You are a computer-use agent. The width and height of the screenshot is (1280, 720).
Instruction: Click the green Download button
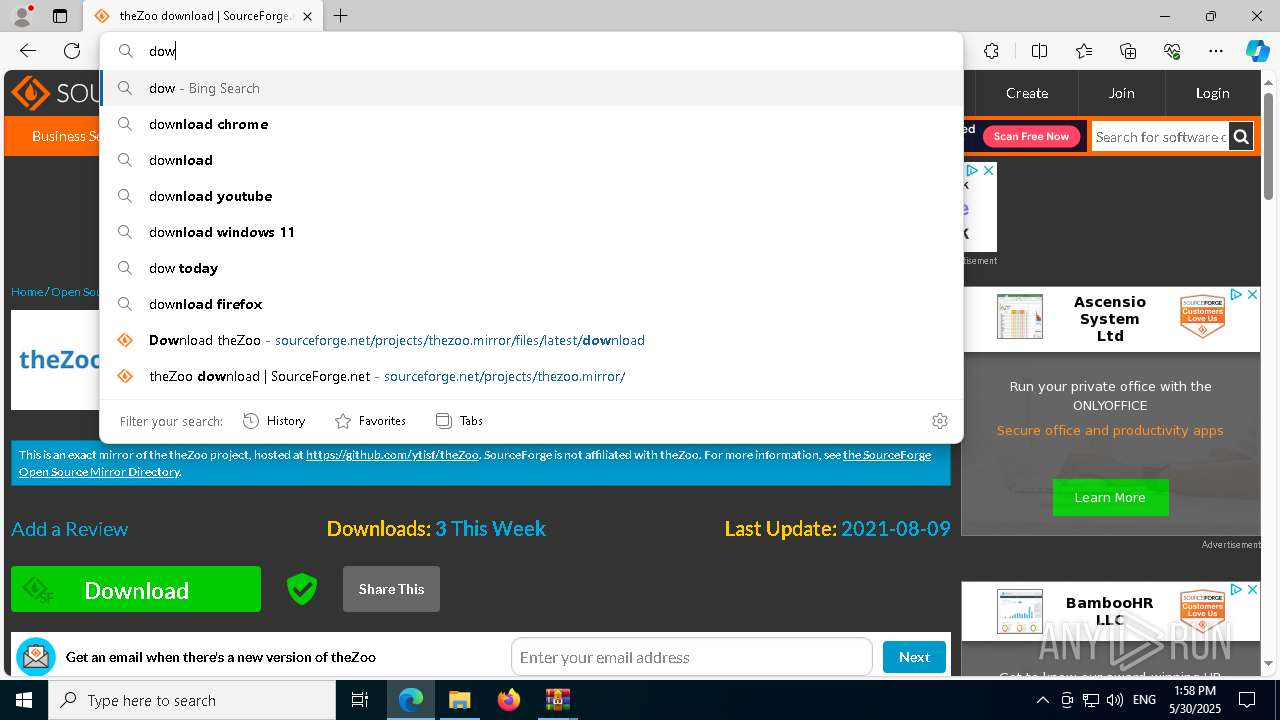pyautogui.click(x=136, y=590)
